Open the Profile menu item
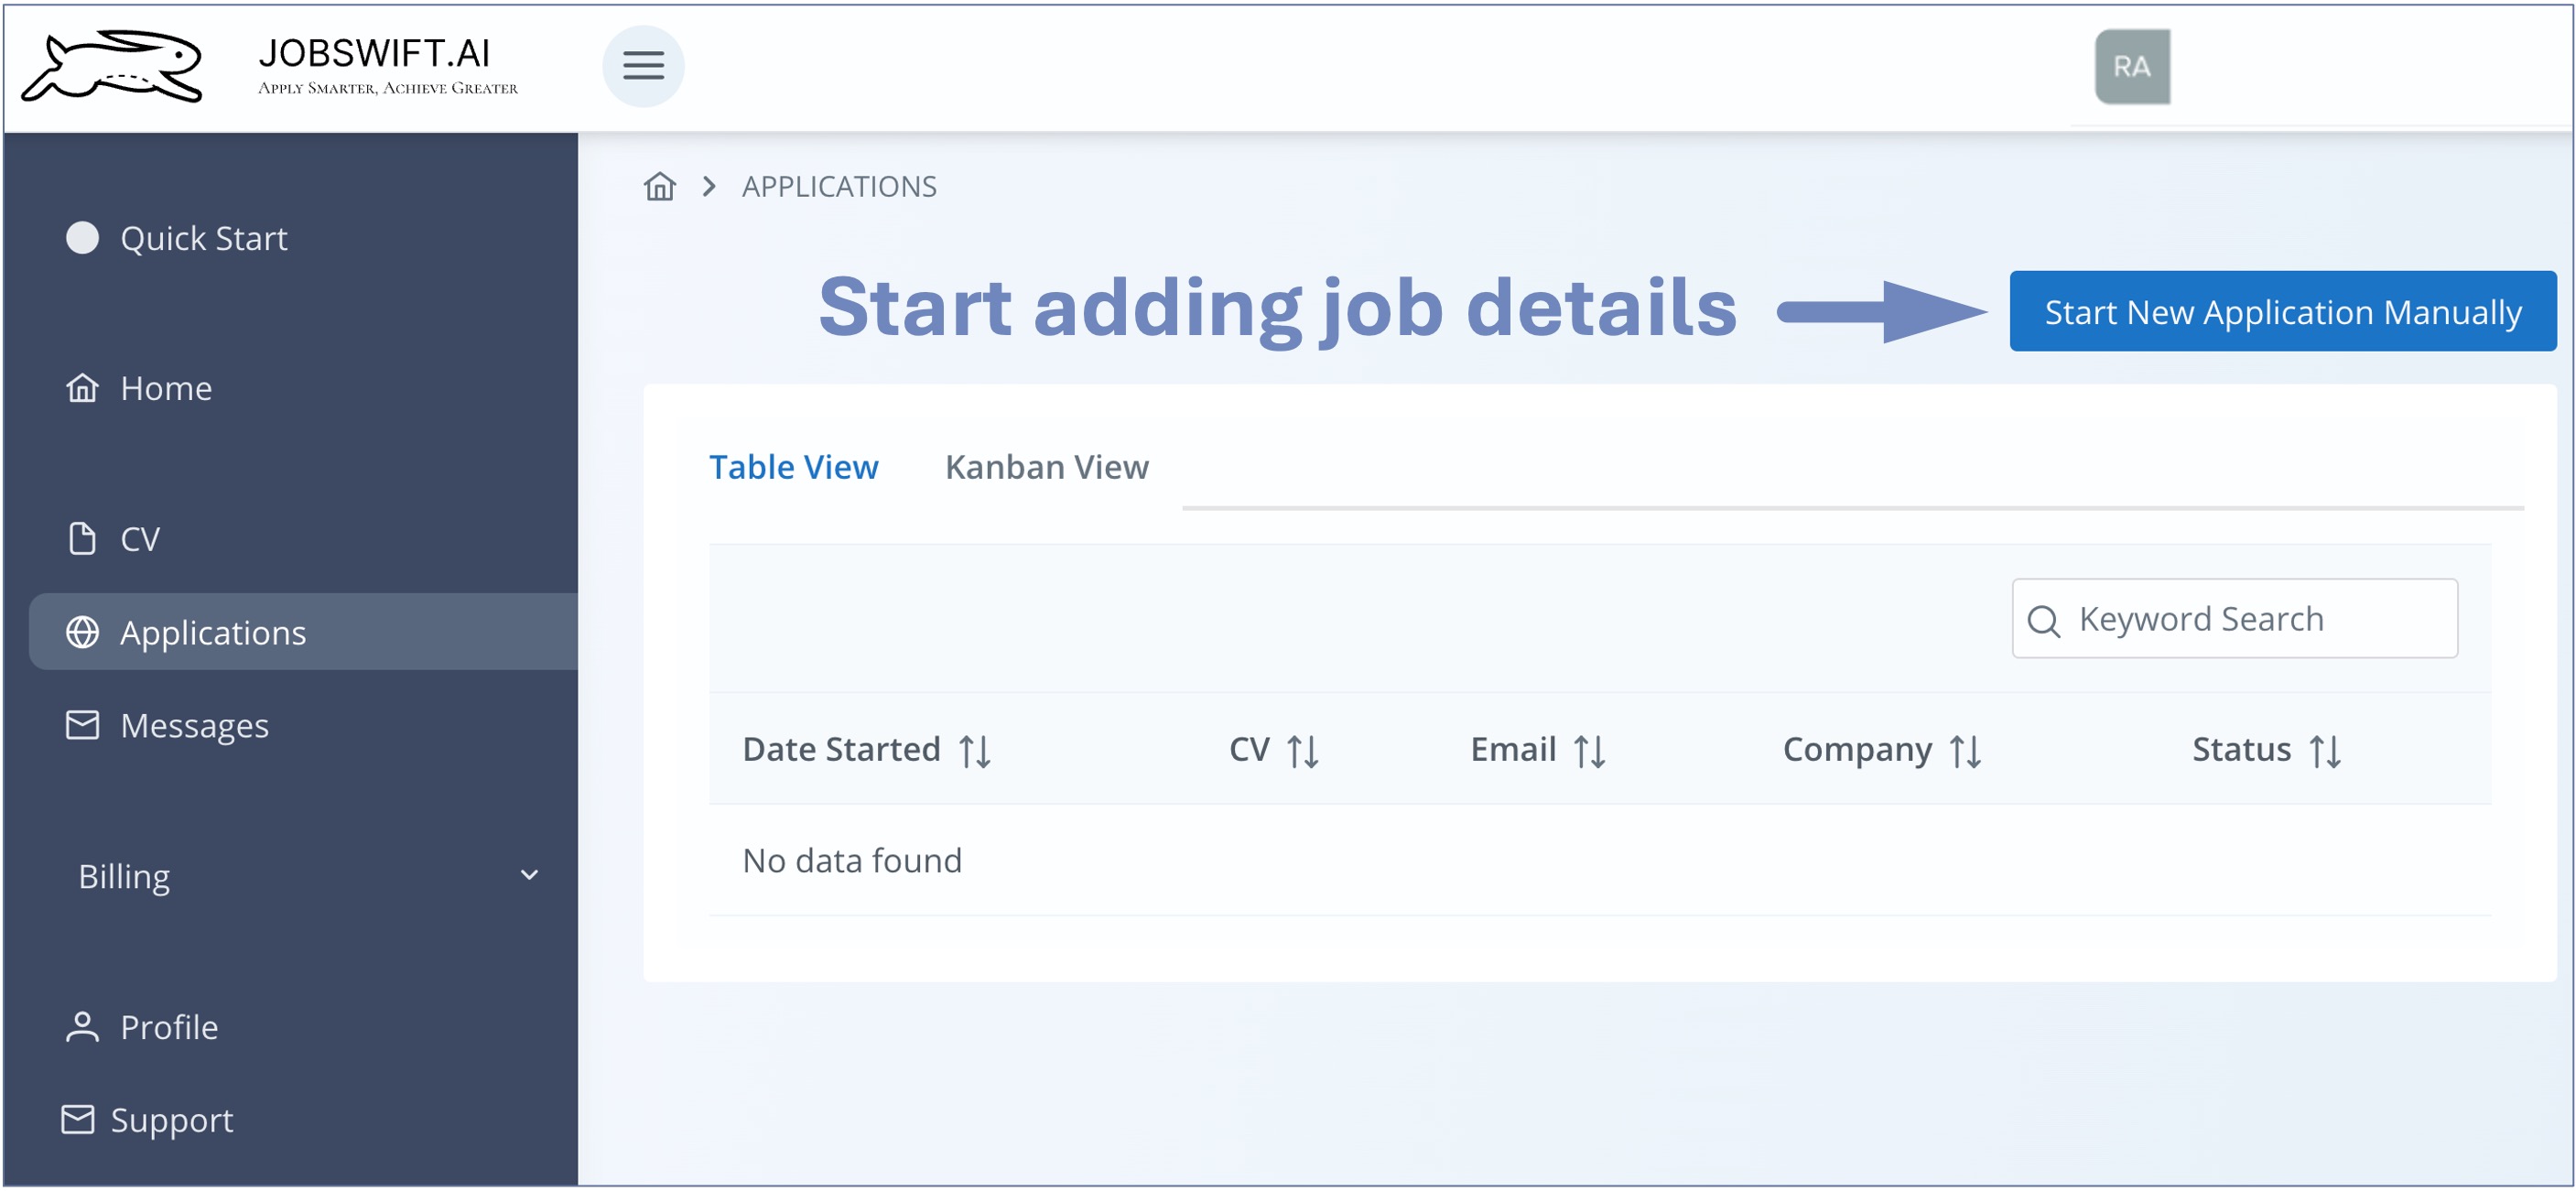Viewport: 2576px width, 1191px height. 169,1027
